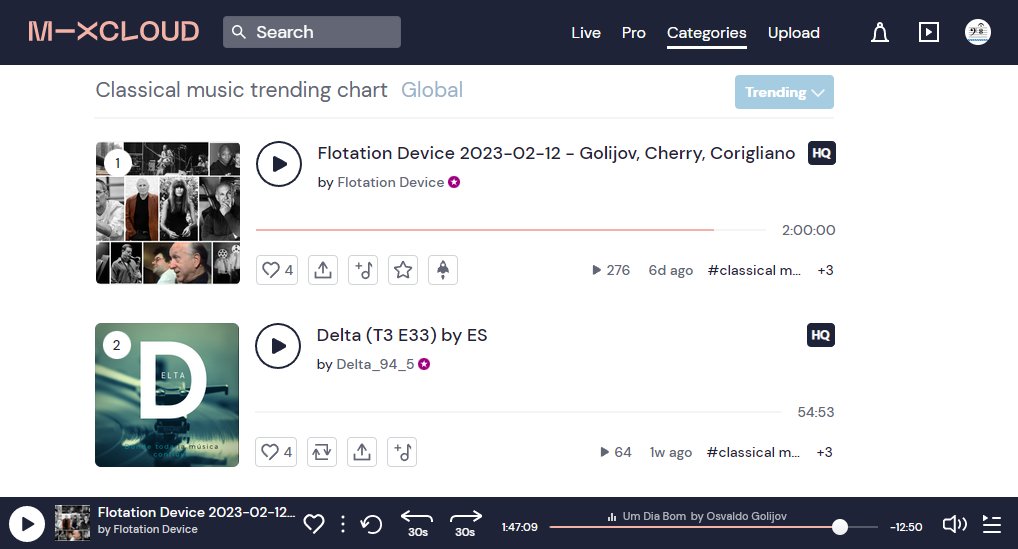Screen dimensions: 1018x549
Task: Open the Flotation Device show thumbnail
Action: point(168,213)
